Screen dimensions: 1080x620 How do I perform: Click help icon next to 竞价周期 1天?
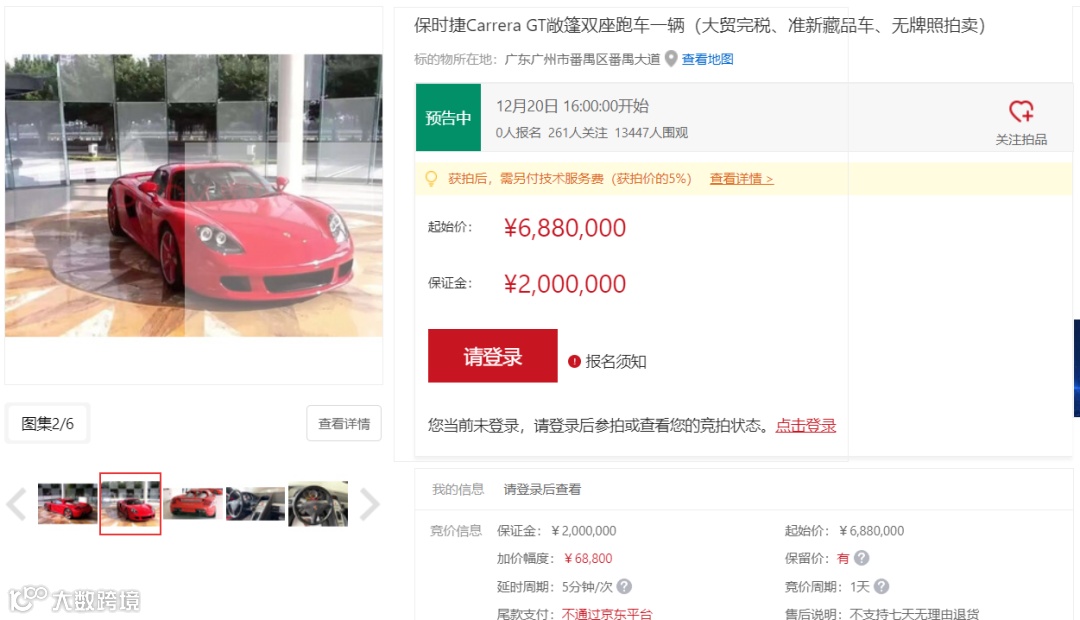(881, 586)
